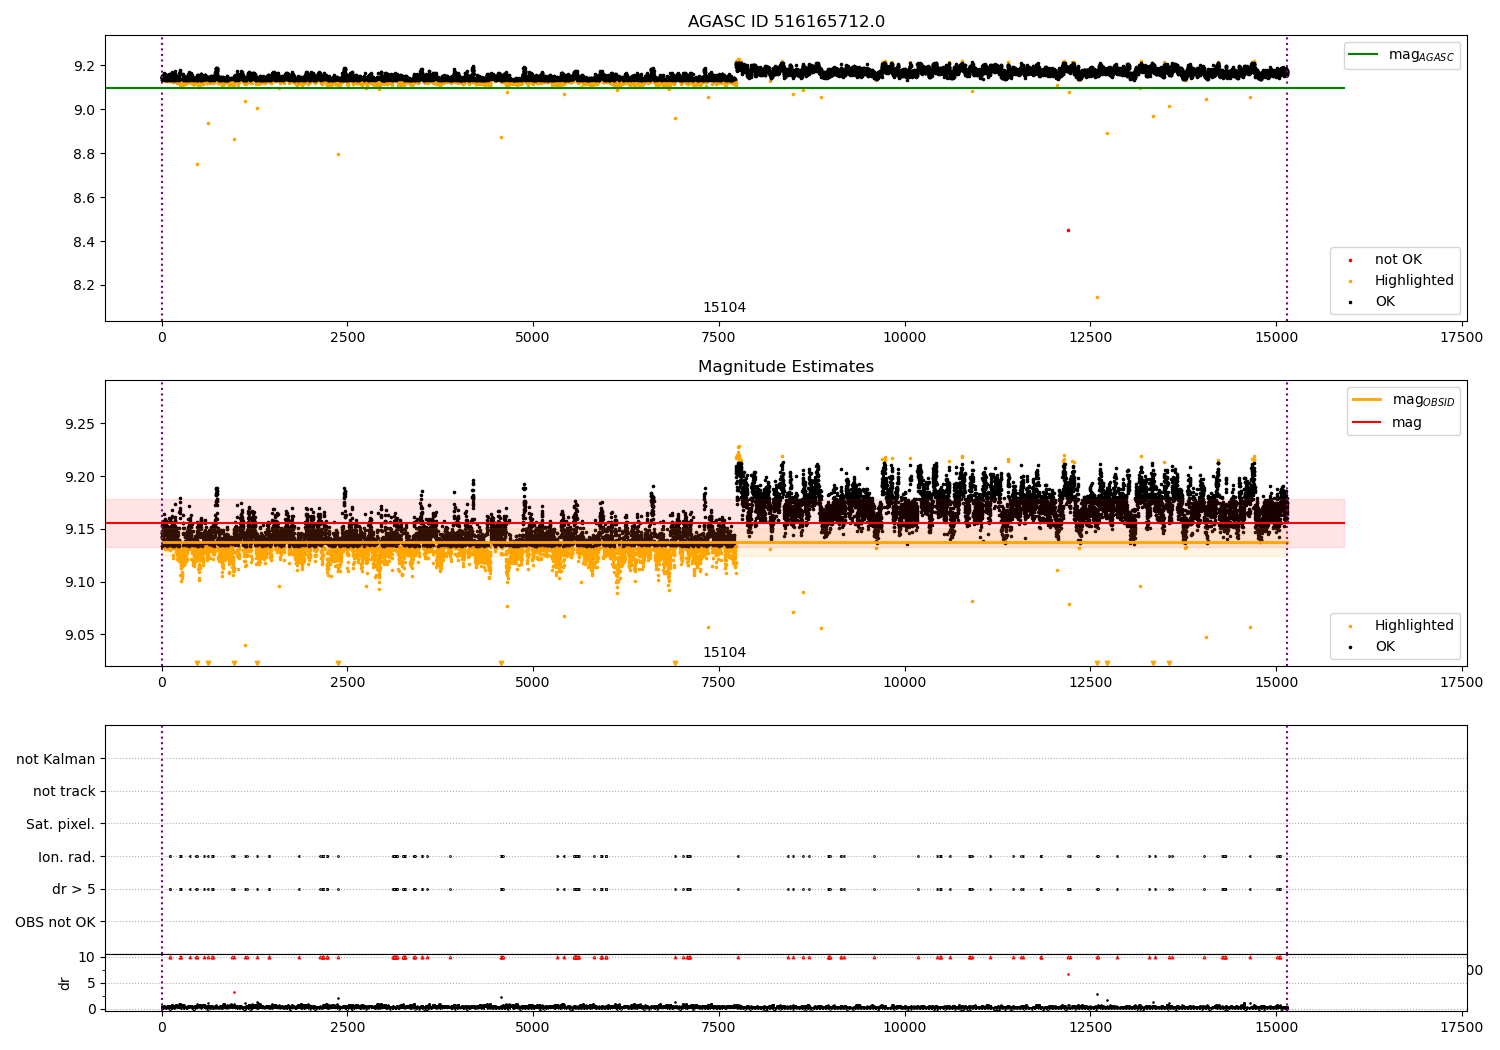Screen dimensions: 1500x1050
Task: Select the mag OBSID legend entry
Action: [x=1404, y=400]
